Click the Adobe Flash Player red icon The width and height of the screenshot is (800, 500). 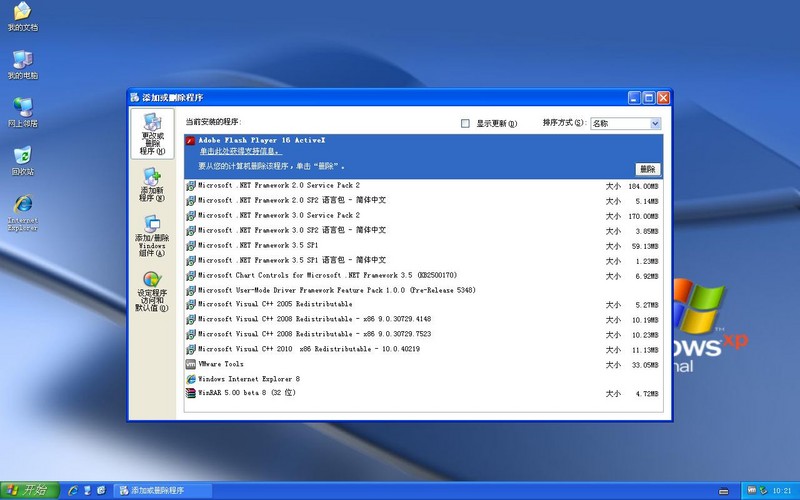click(x=190, y=141)
